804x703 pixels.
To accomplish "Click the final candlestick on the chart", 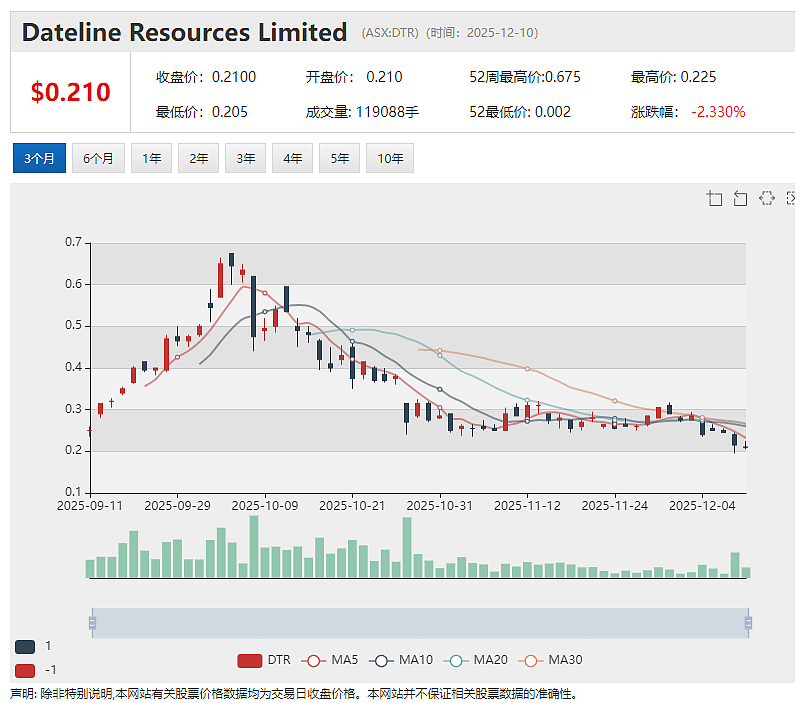I will 746,446.
